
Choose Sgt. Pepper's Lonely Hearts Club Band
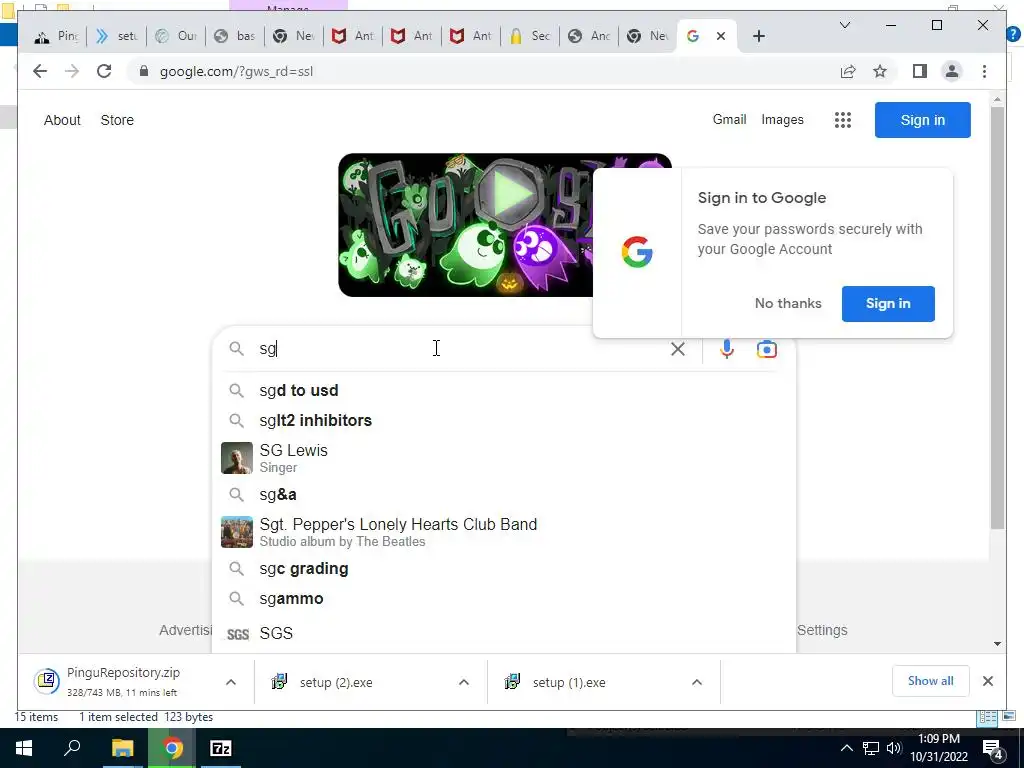504,532
